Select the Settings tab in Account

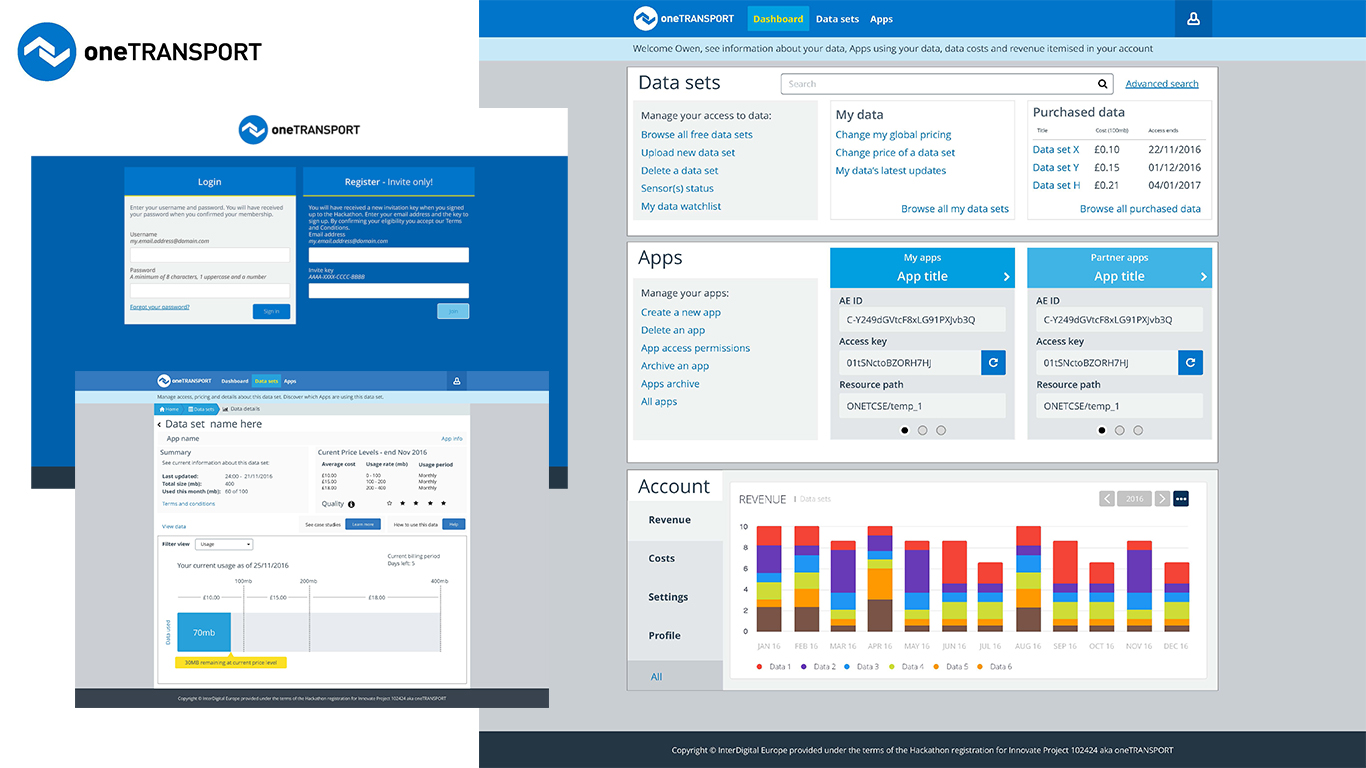pyautogui.click(x=675, y=597)
